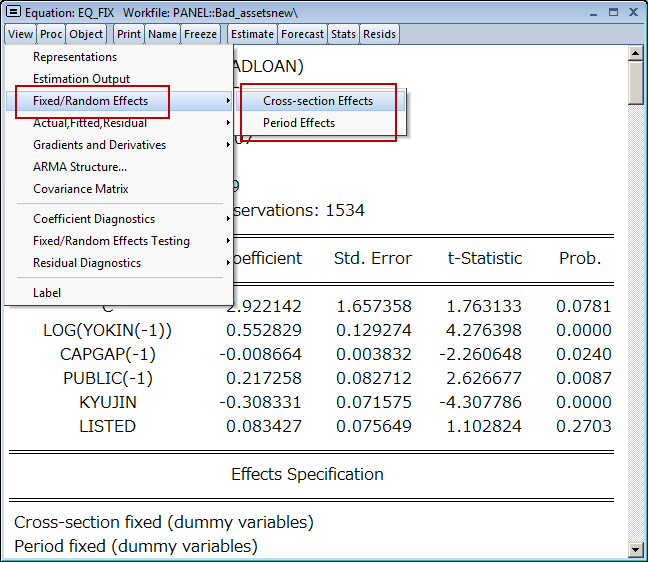Expand Fixed/Random Effects Testing submenu

111,241
